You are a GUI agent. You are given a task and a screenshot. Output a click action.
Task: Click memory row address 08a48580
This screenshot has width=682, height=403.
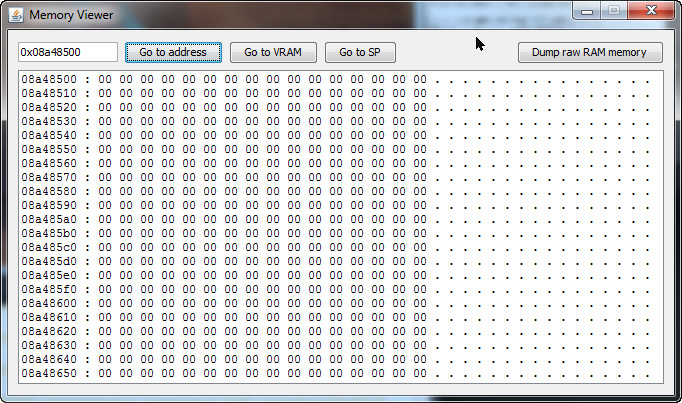point(49,191)
